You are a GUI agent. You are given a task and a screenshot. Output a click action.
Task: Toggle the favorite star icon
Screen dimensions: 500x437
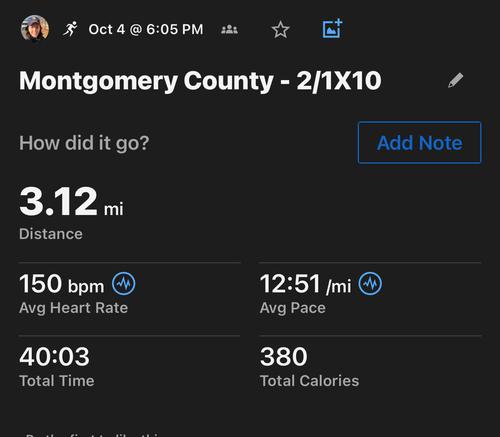coord(281,30)
